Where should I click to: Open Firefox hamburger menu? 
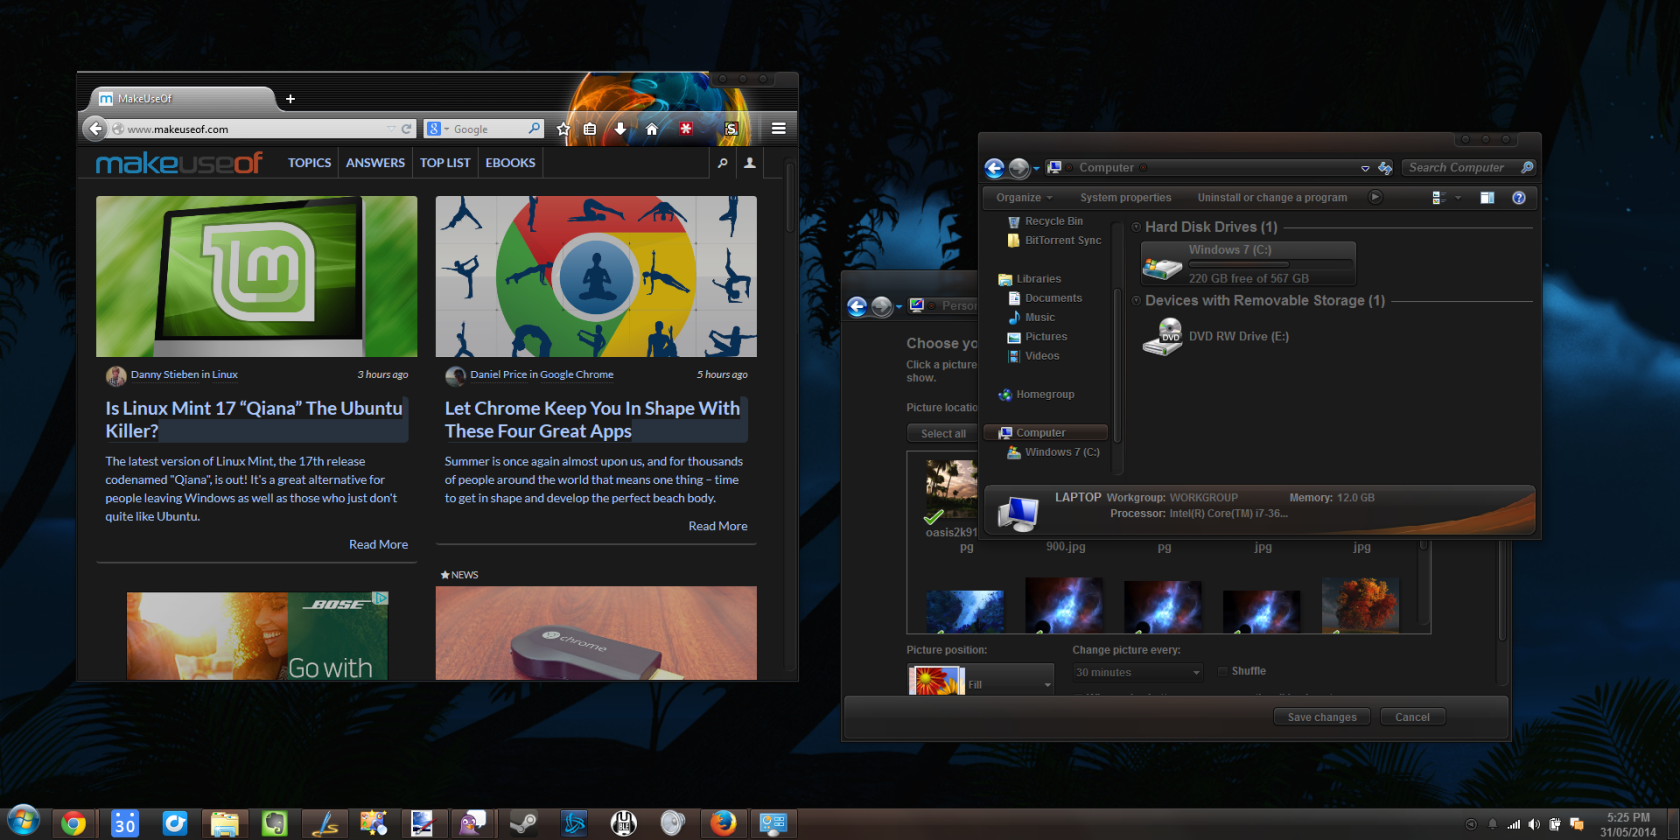778,129
